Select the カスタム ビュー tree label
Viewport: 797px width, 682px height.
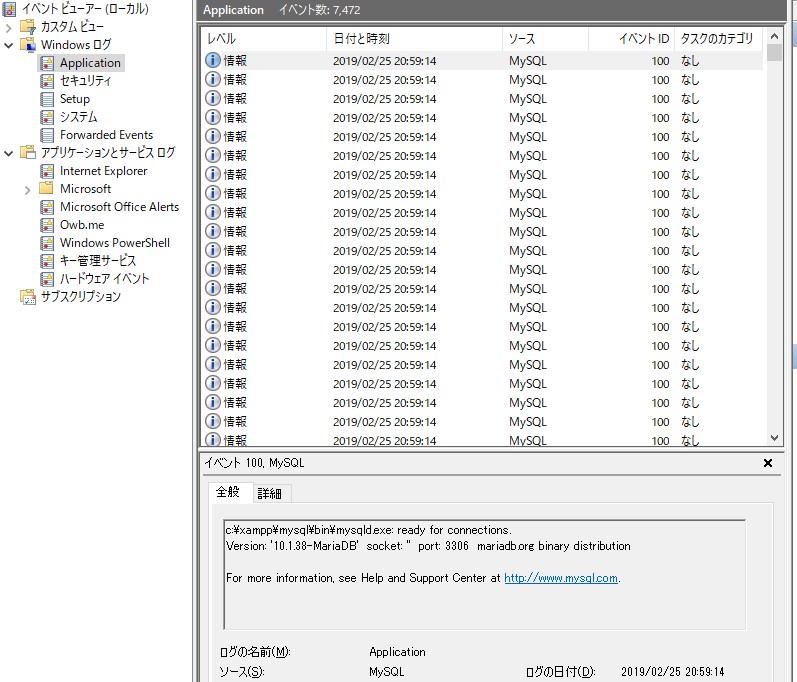(72, 27)
